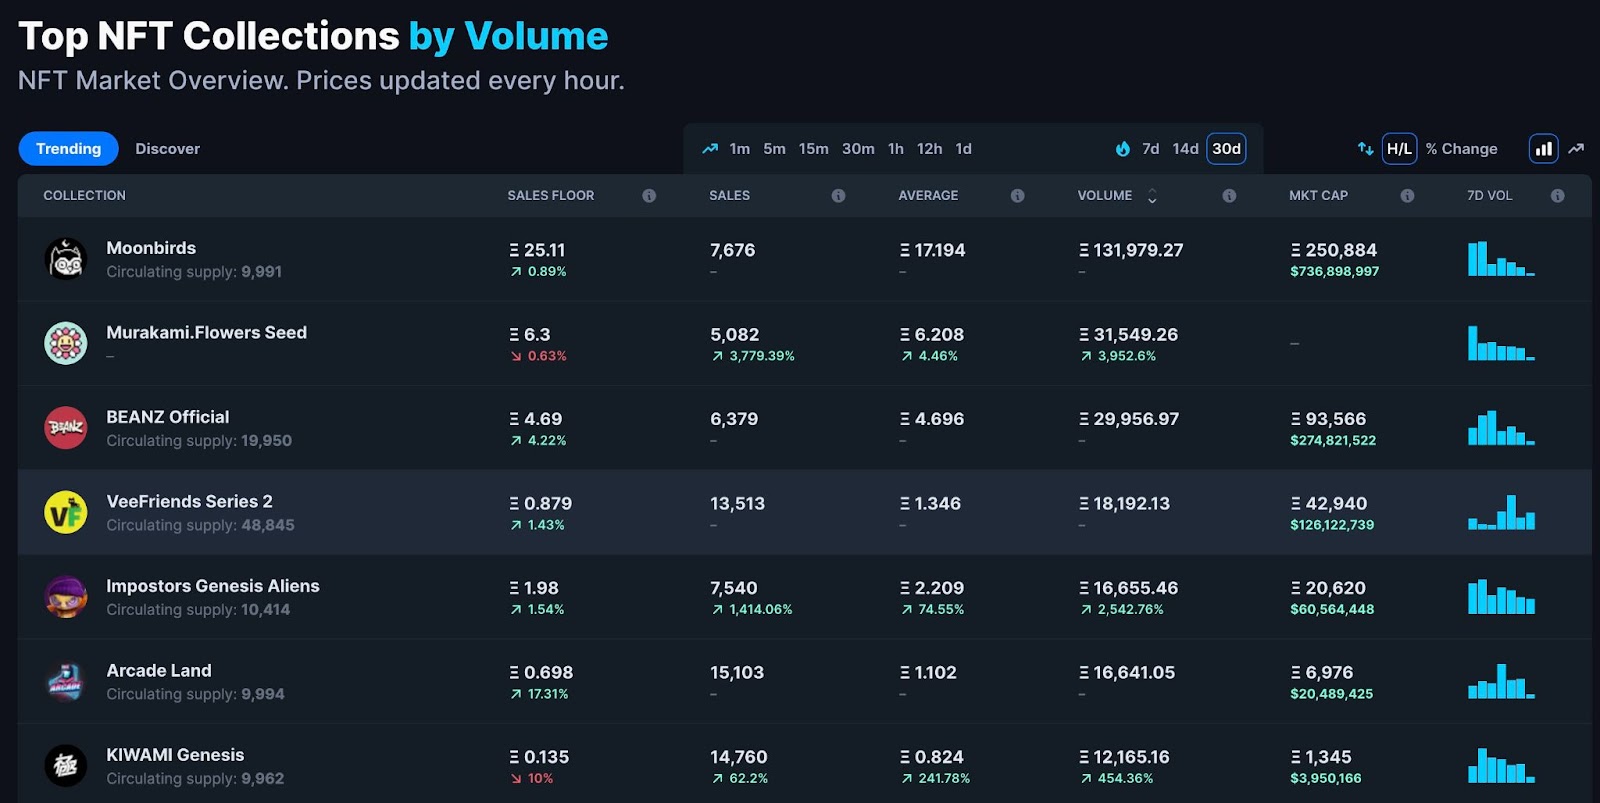Click the trending arrow icon before 1m
This screenshot has width=1600, height=803.
710,149
